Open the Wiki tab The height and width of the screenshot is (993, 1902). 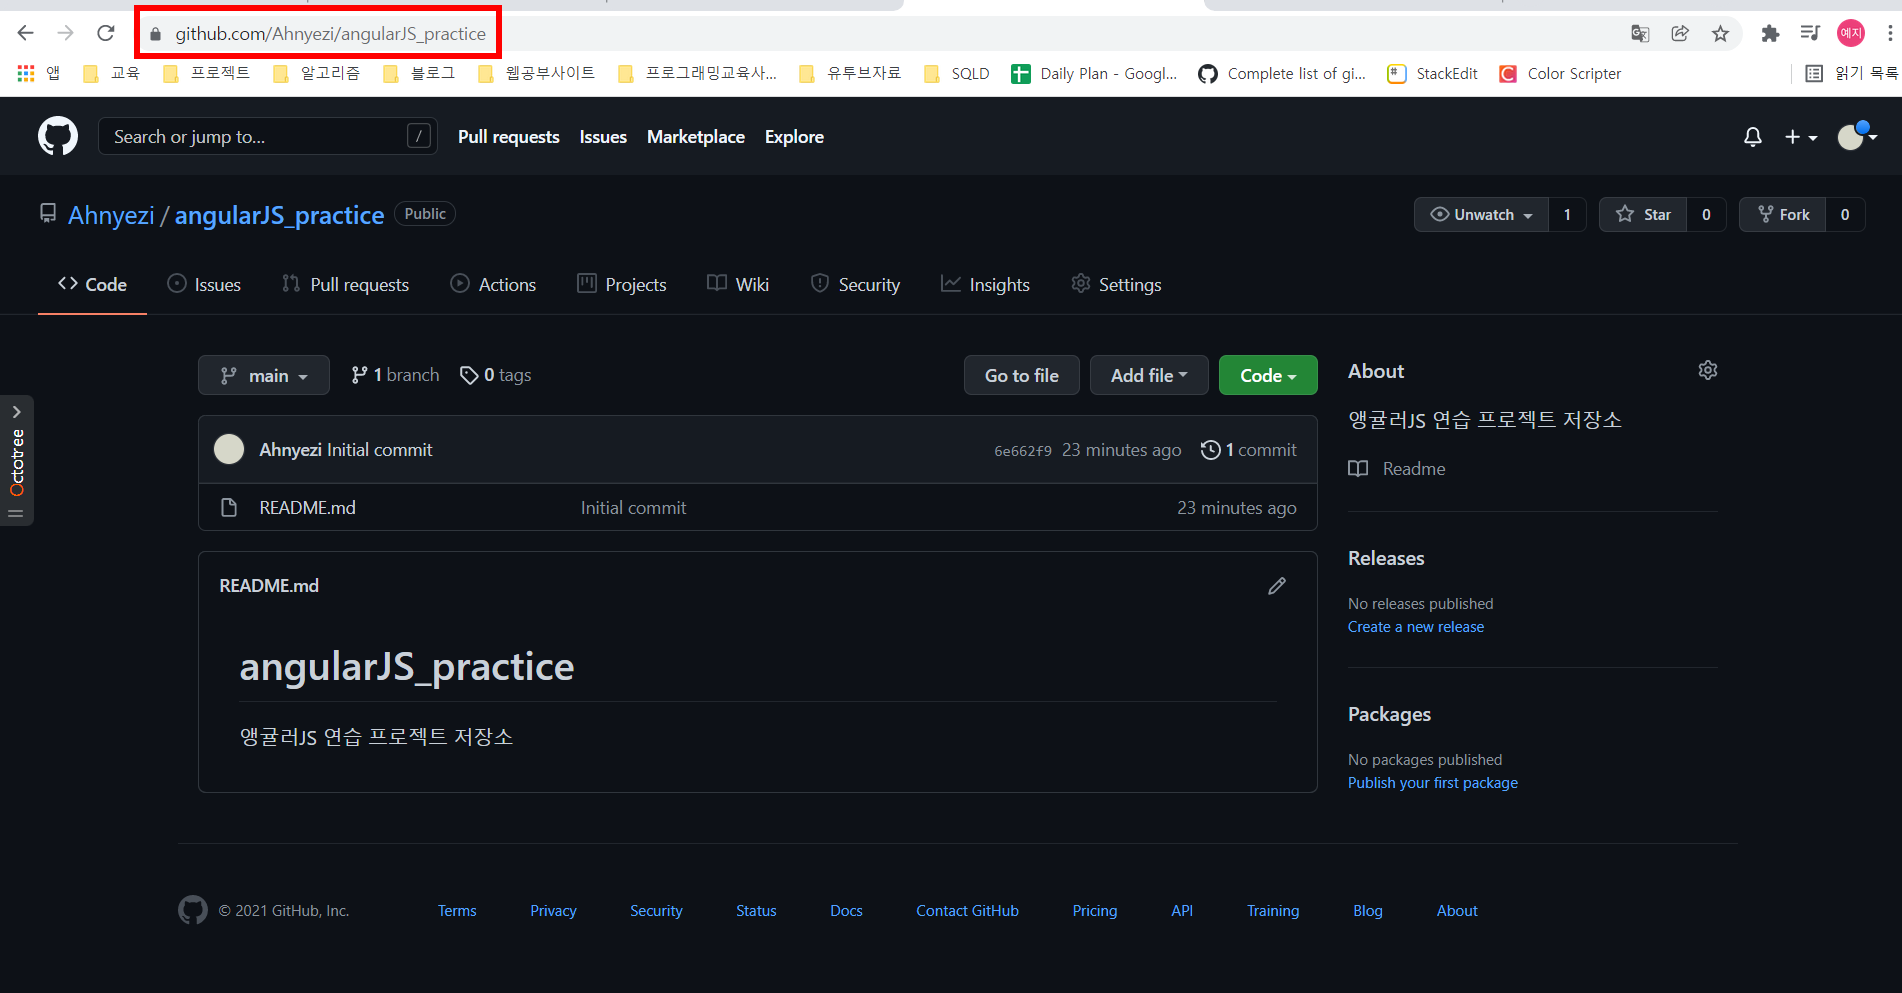(x=738, y=284)
